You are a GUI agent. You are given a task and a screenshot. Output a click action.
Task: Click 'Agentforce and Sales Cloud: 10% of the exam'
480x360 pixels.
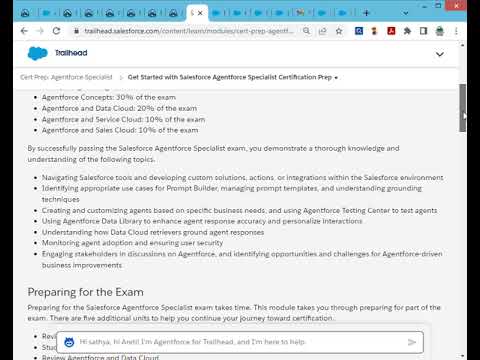pyautogui.click(x=120, y=130)
